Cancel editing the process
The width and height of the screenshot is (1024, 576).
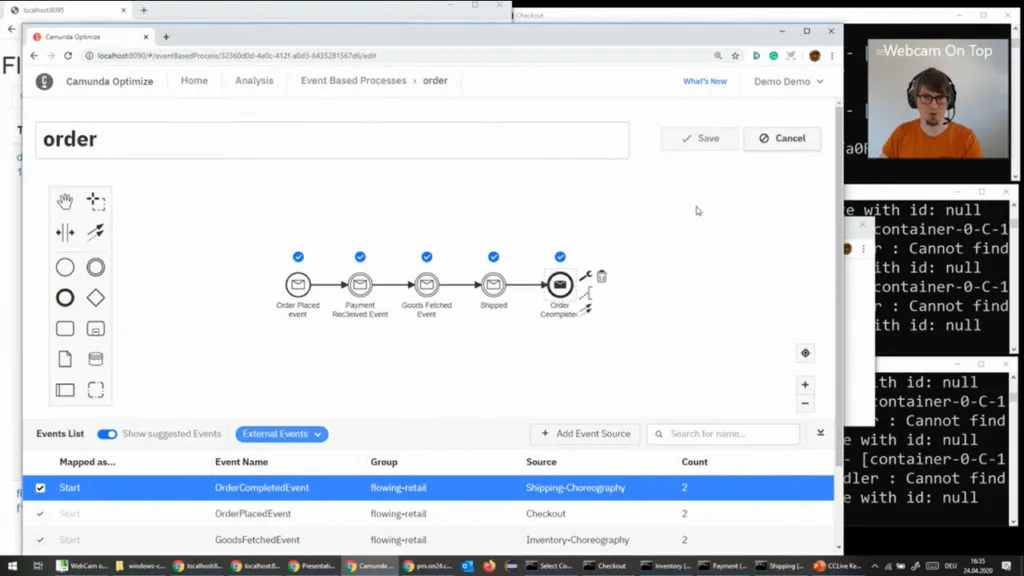(x=782, y=138)
